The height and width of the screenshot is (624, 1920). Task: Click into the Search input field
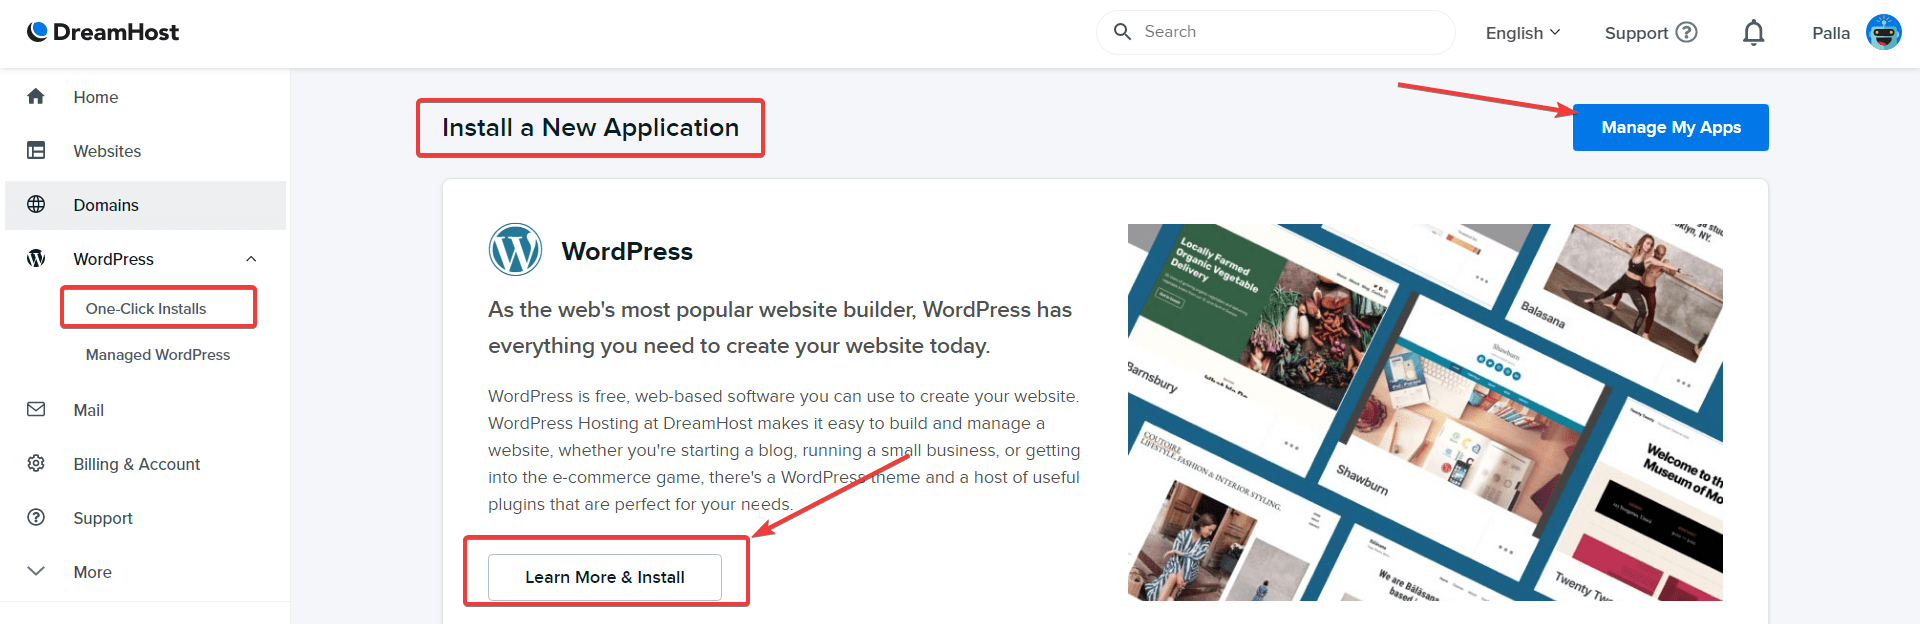point(1275,32)
